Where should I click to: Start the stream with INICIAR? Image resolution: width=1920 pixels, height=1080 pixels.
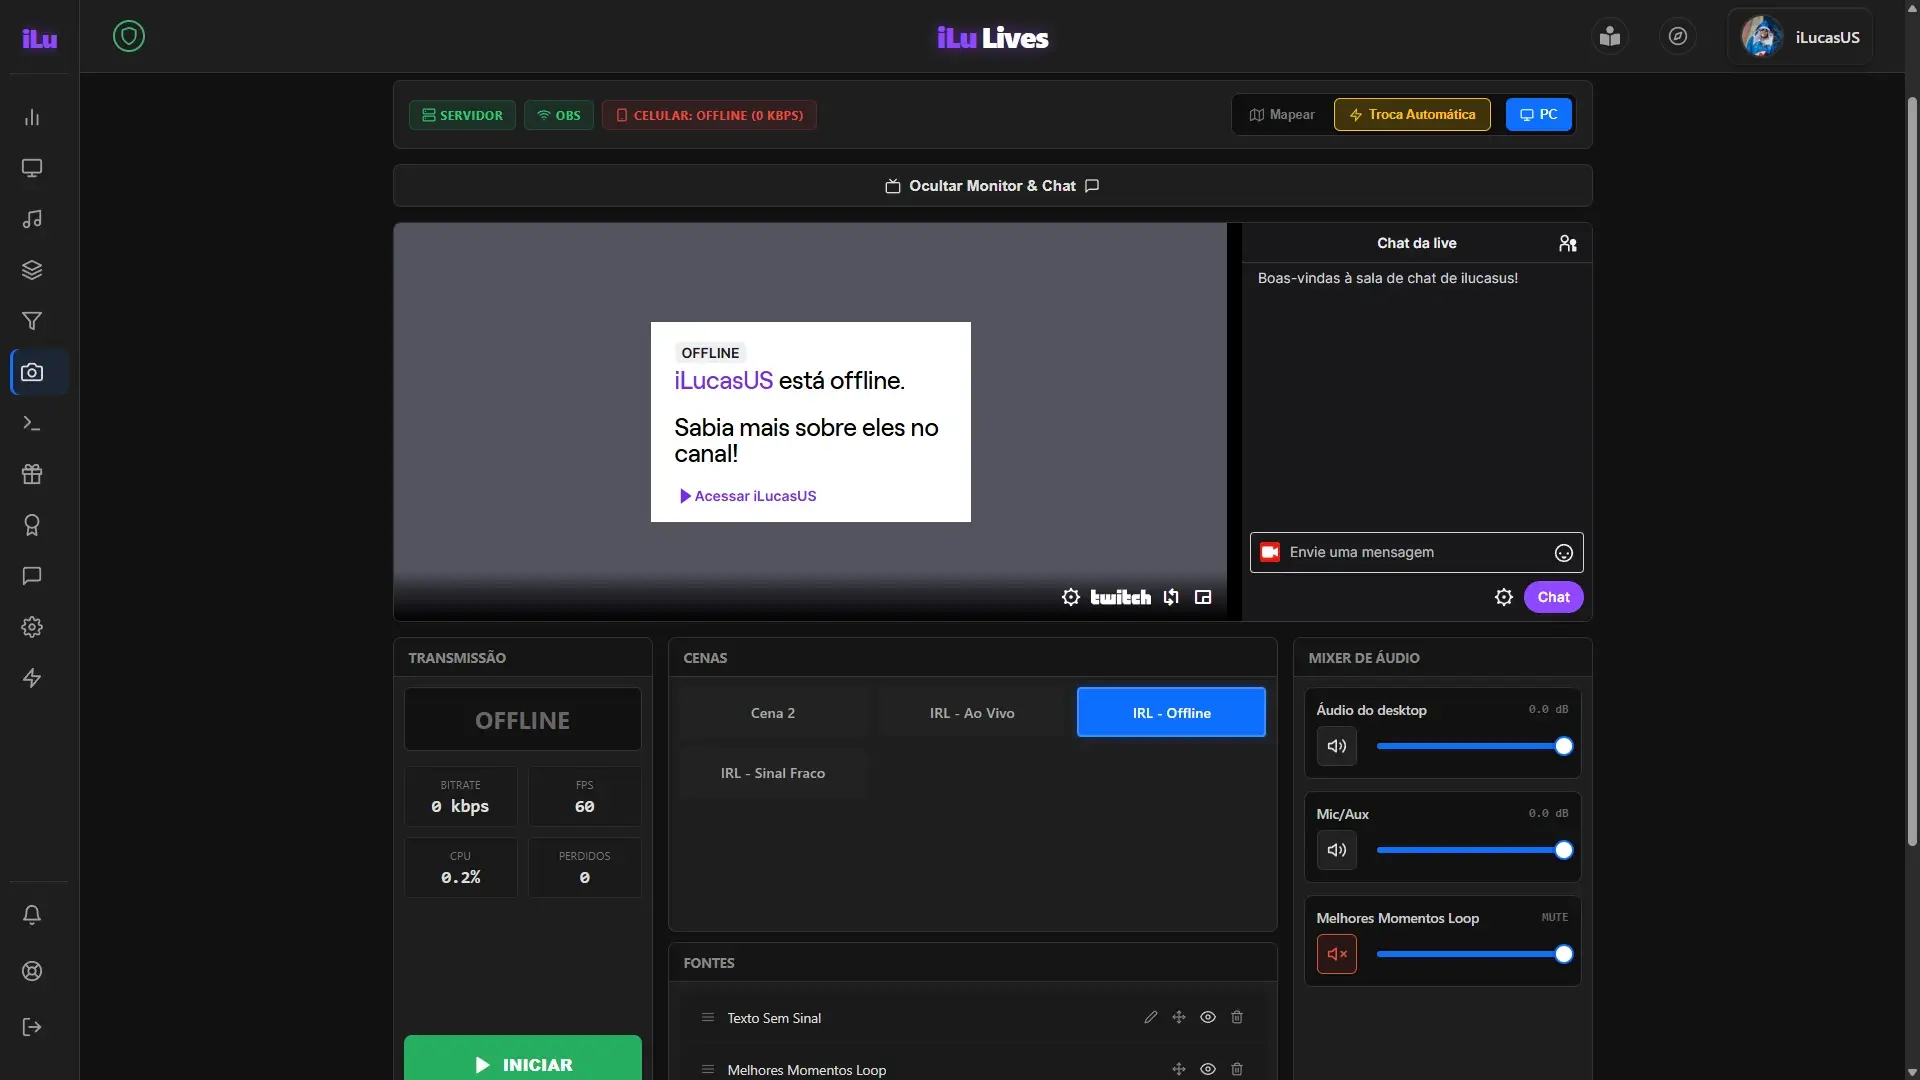(523, 1058)
